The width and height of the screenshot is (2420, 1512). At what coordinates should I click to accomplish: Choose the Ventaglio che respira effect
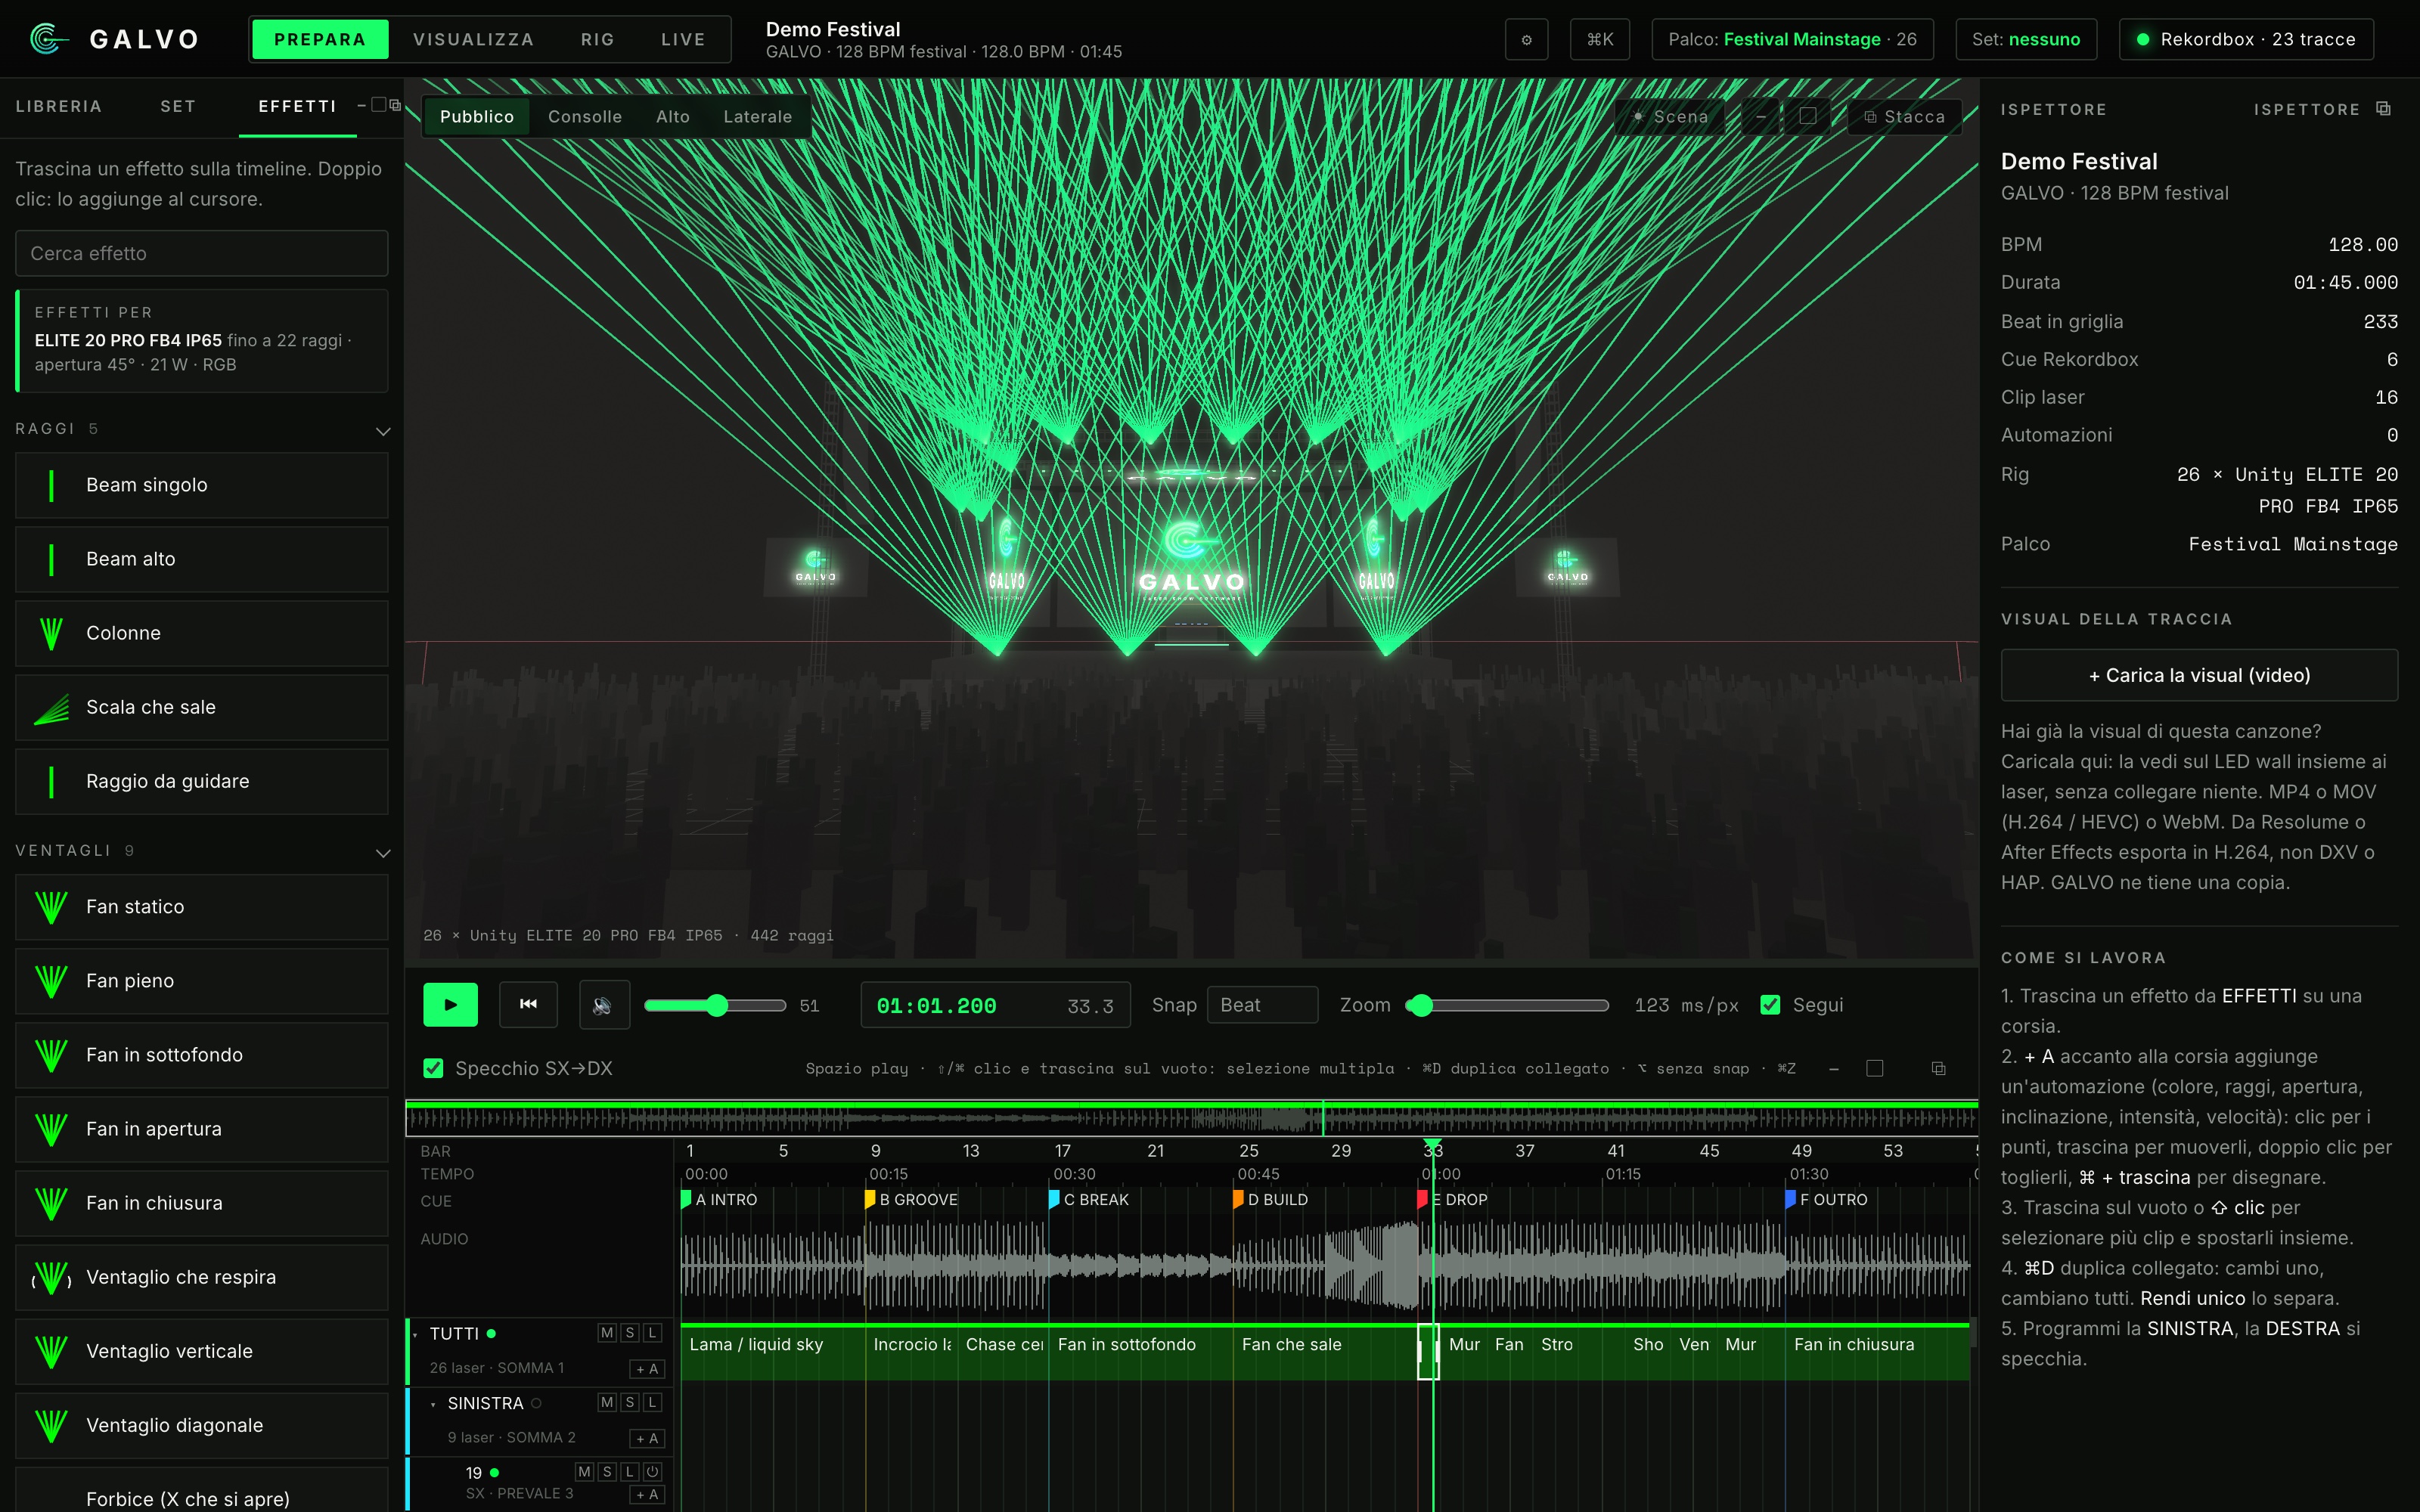(x=202, y=1277)
